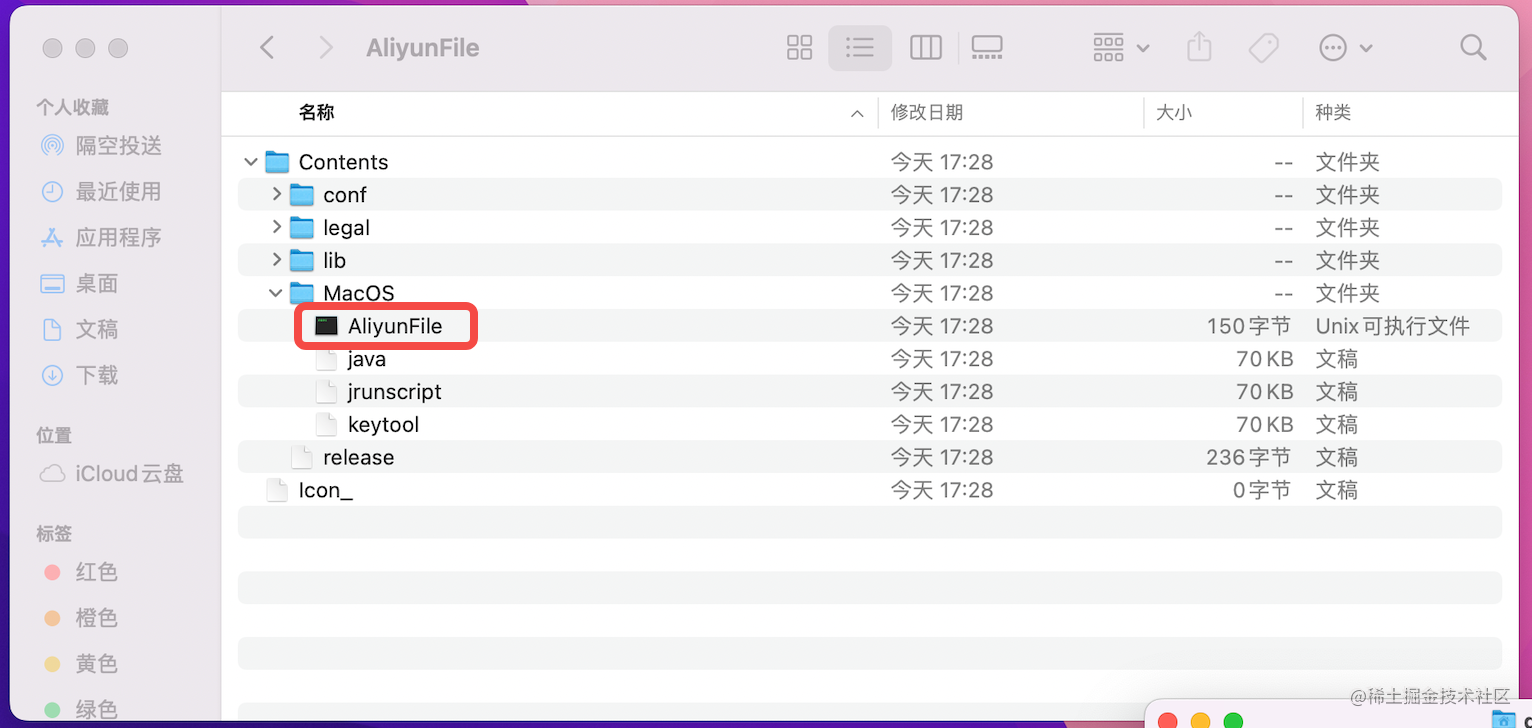Select the legal folder icon

tap(302, 228)
